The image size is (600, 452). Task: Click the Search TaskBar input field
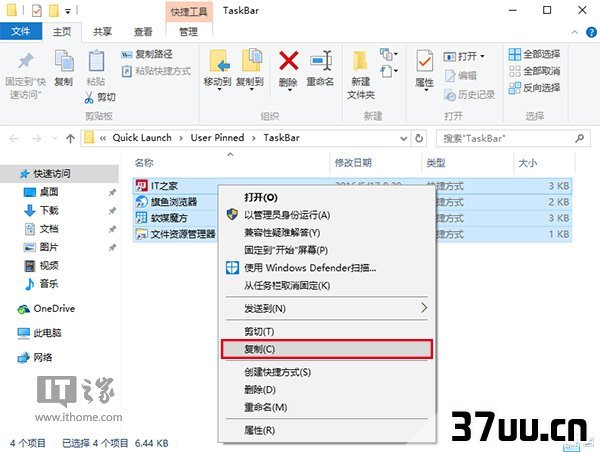click(x=513, y=138)
